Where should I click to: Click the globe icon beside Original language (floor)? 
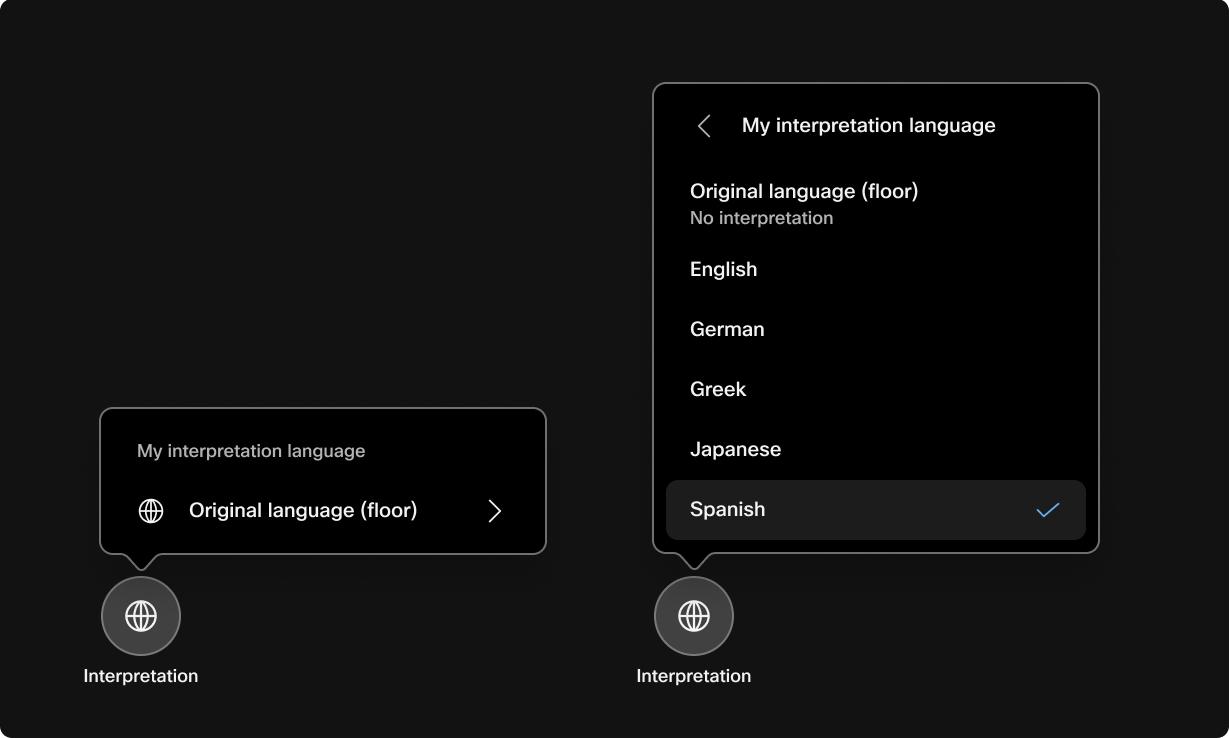click(x=150, y=511)
